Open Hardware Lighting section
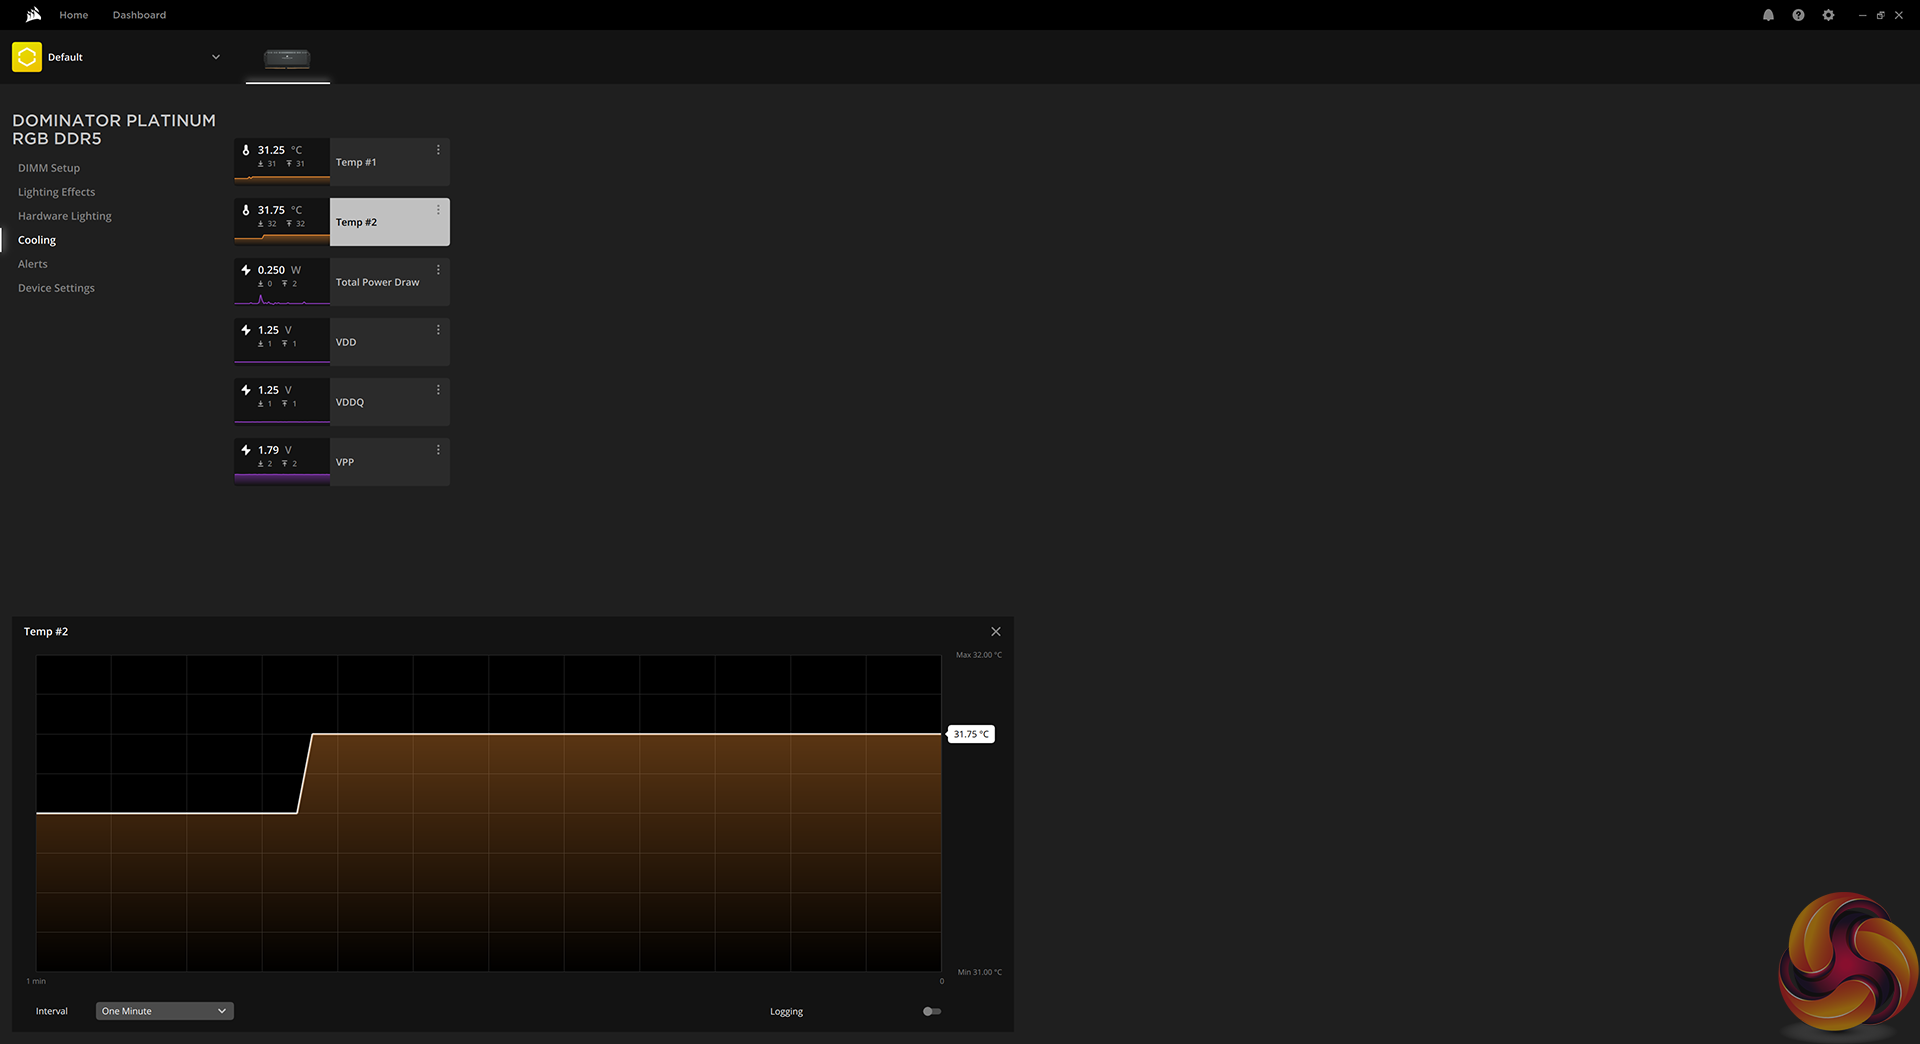The height and width of the screenshot is (1044, 1920). point(65,216)
